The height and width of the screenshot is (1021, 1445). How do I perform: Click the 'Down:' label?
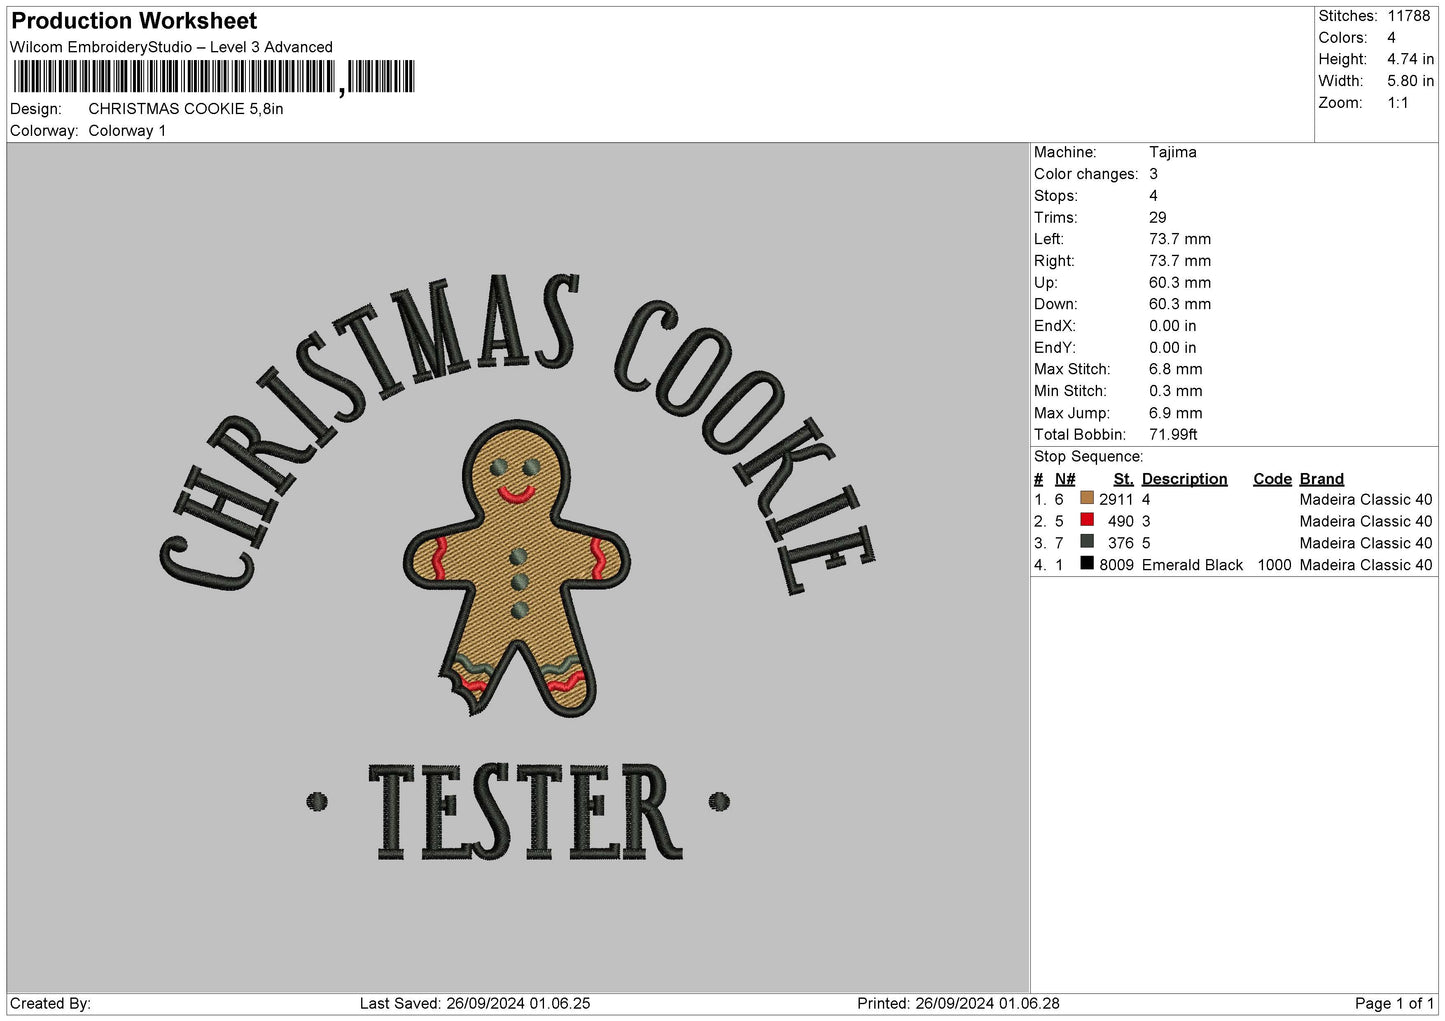[x=1055, y=304]
